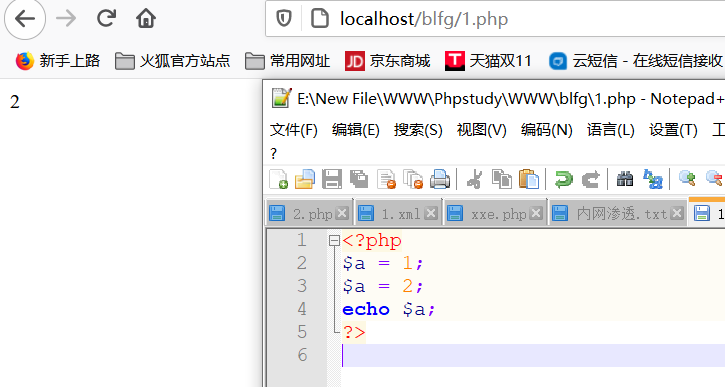Open Notepad++ 设置(T) menu

(x=673, y=130)
